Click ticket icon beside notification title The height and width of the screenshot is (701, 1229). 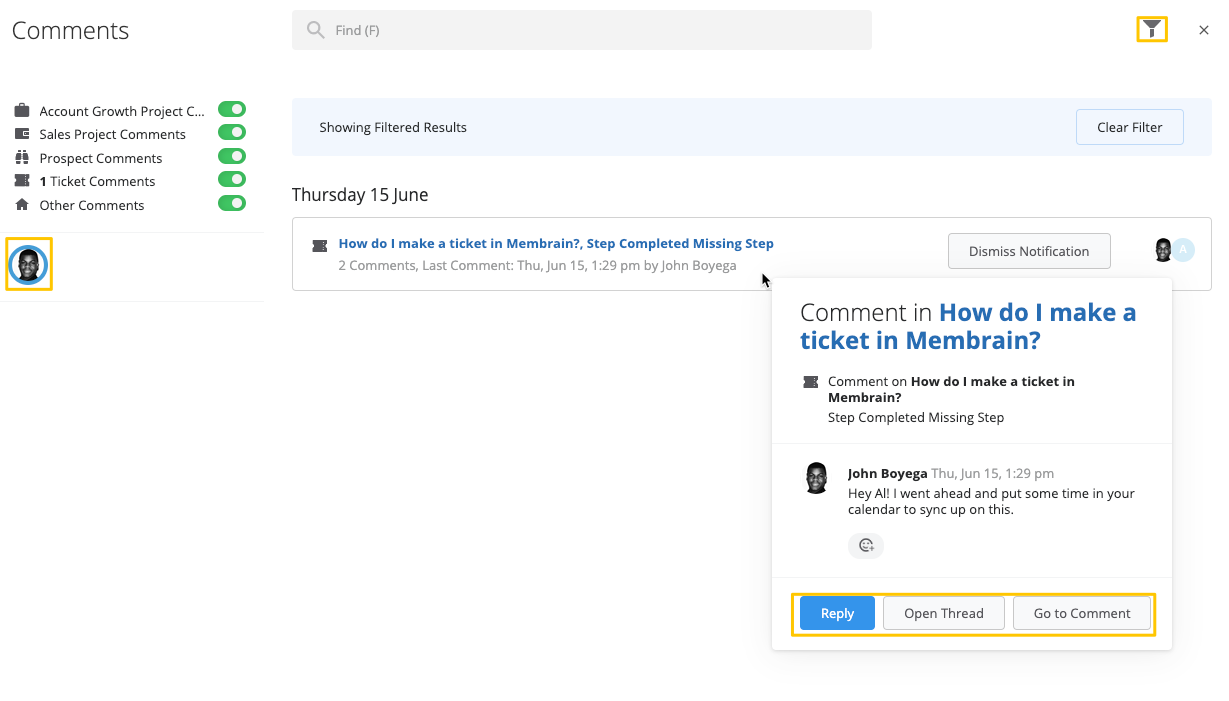pyautogui.click(x=320, y=245)
